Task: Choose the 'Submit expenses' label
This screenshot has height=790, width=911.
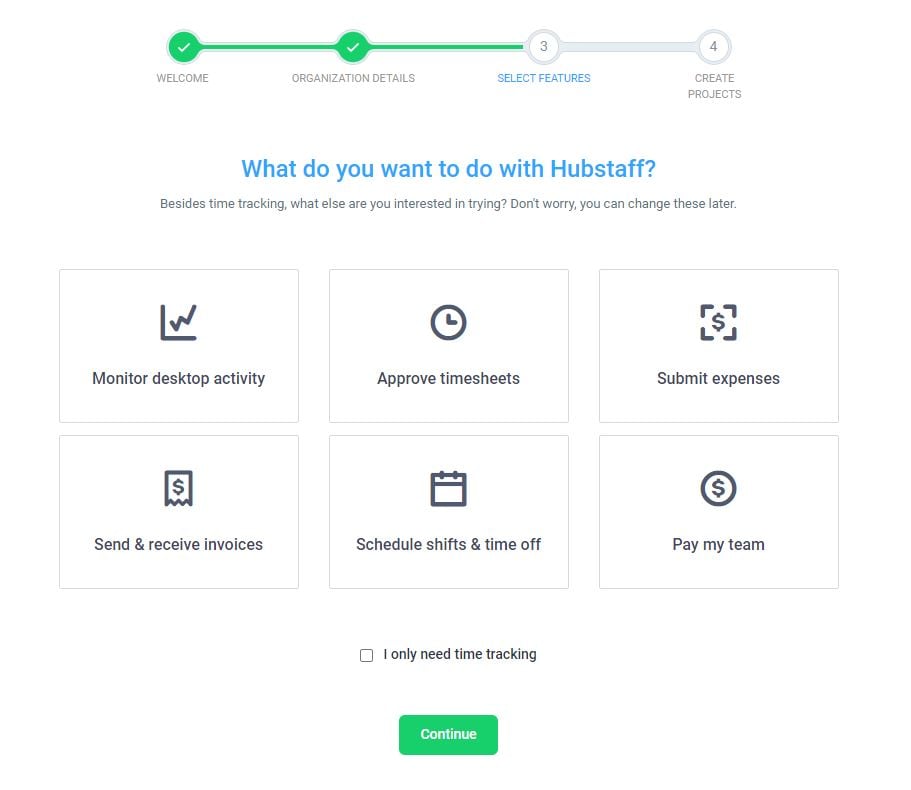Action: (x=718, y=379)
